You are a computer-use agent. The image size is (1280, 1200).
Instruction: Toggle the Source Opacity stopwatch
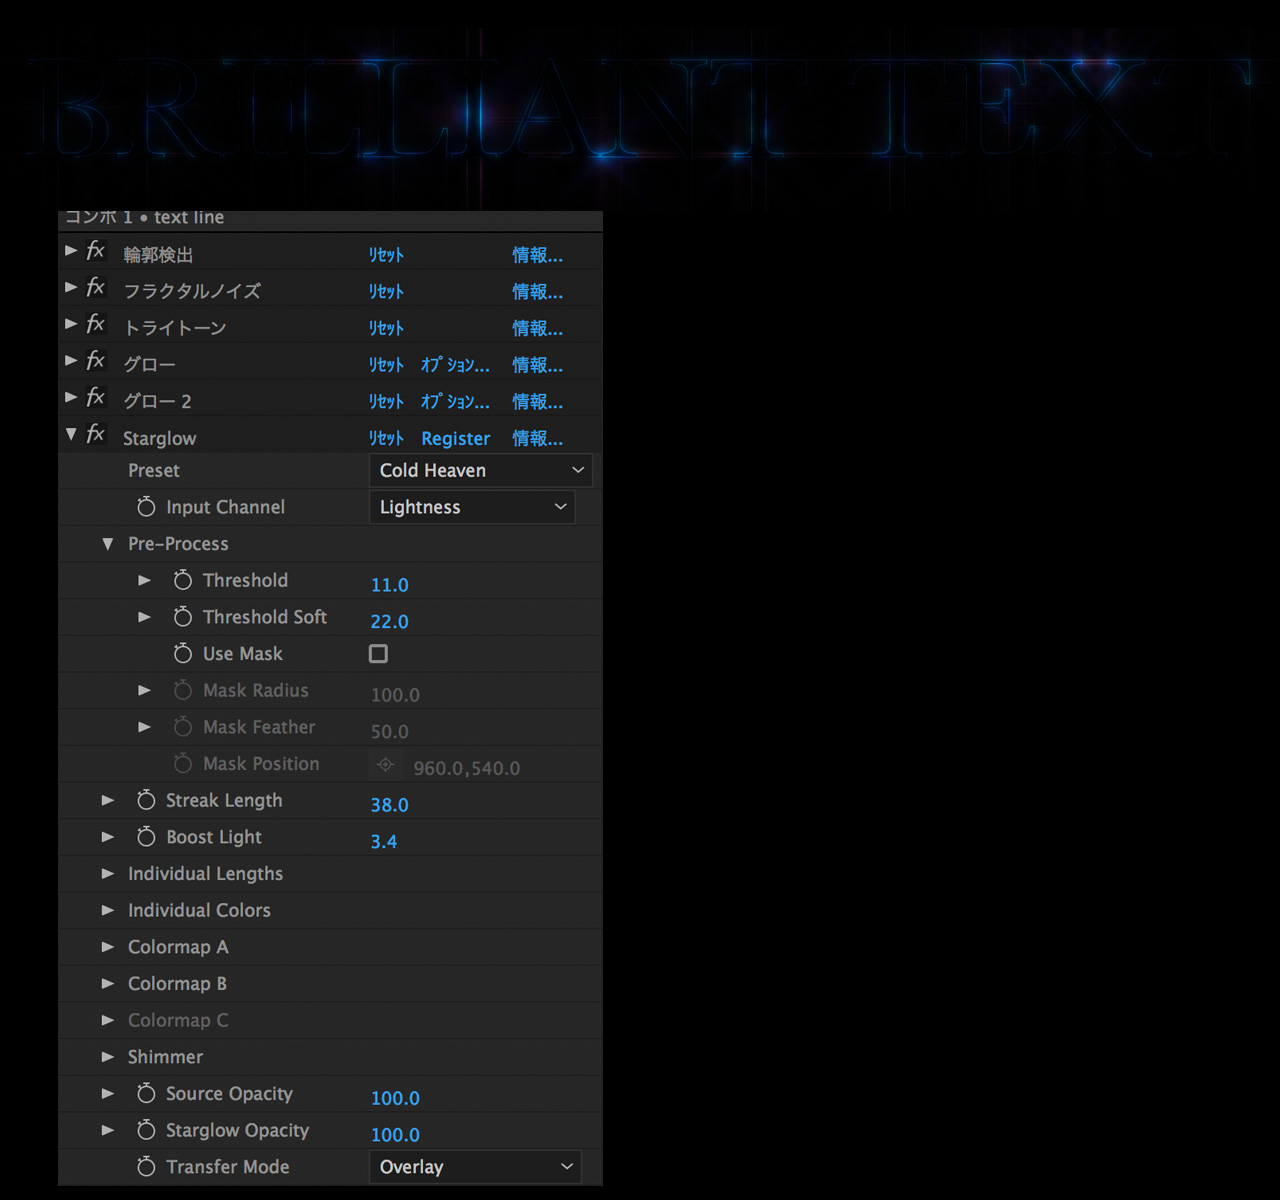point(146,1094)
